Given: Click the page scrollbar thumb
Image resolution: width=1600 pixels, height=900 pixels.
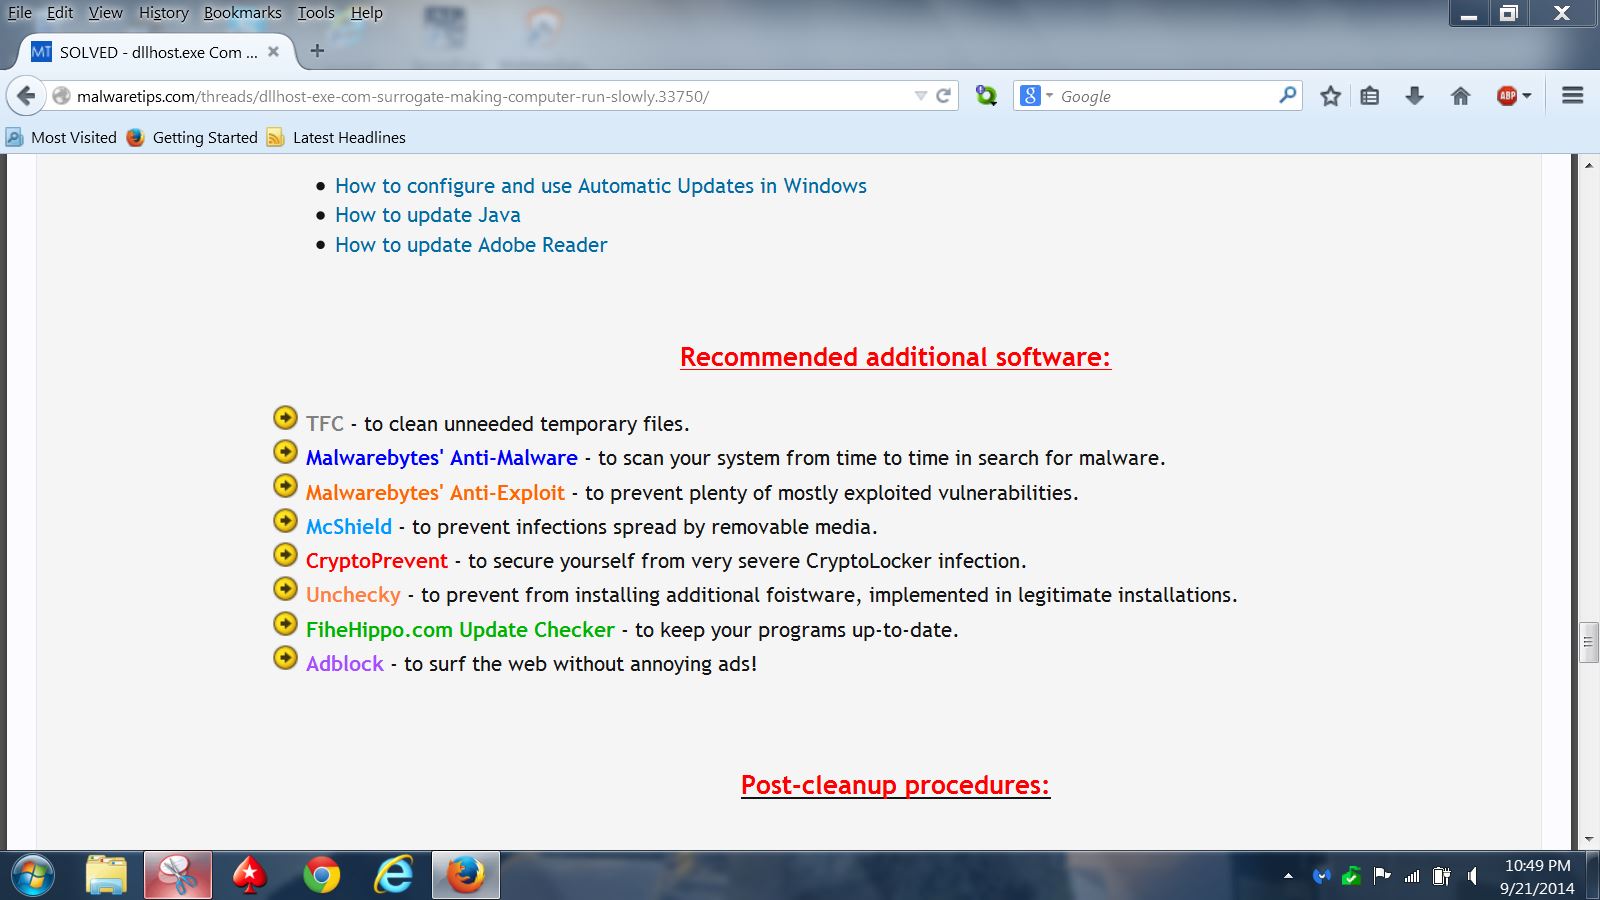Looking at the screenshot, I should (x=1588, y=642).
